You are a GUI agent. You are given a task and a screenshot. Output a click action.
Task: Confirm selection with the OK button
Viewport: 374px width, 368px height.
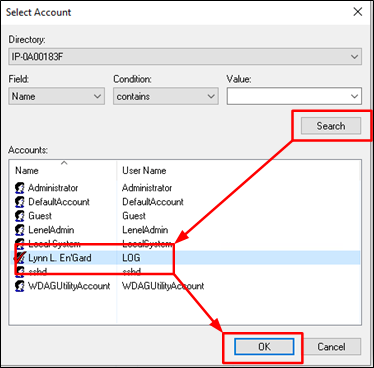coord(264,347)
